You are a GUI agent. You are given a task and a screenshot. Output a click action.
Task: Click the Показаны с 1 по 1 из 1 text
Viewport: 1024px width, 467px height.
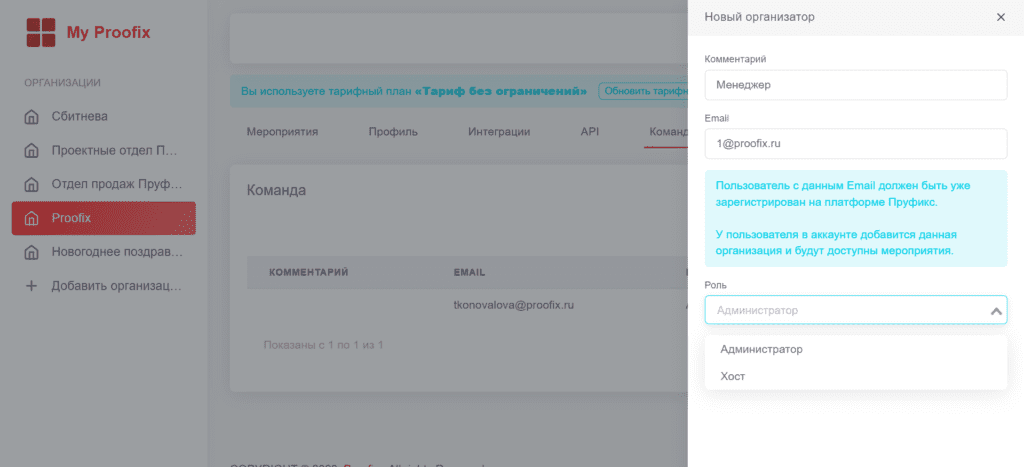[x=323, y=344]
